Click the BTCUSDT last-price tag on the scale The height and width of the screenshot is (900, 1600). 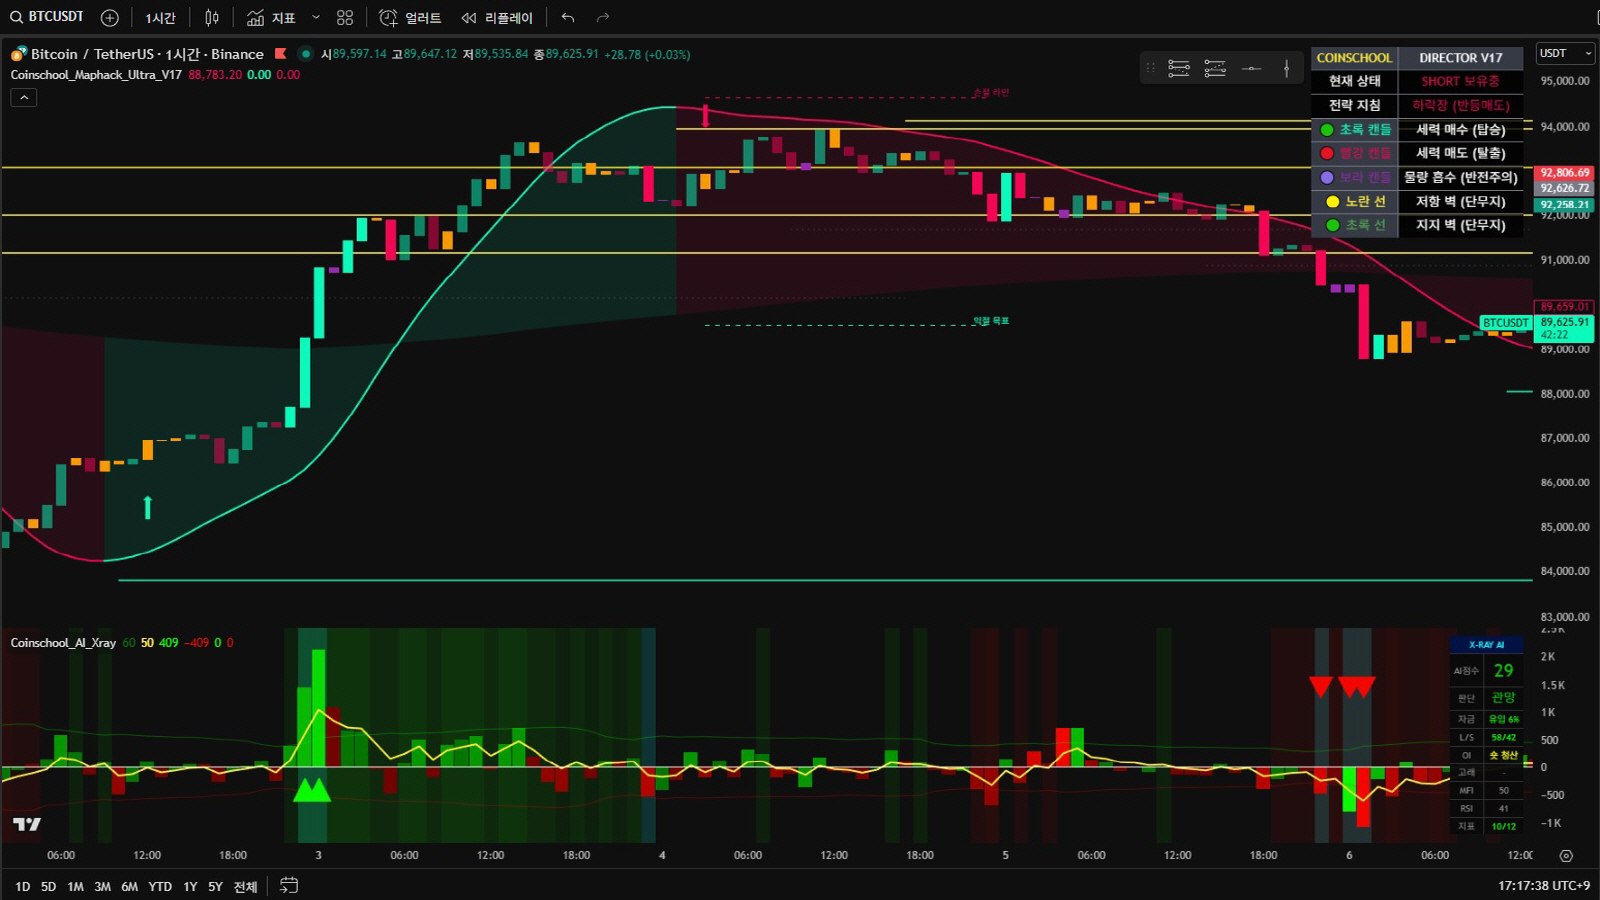1506,323
